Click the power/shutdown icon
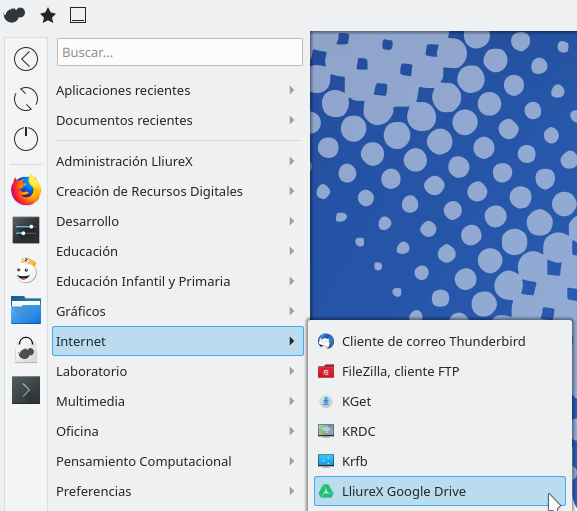Viewport: 577px width, 511px height. coord(26,139)
